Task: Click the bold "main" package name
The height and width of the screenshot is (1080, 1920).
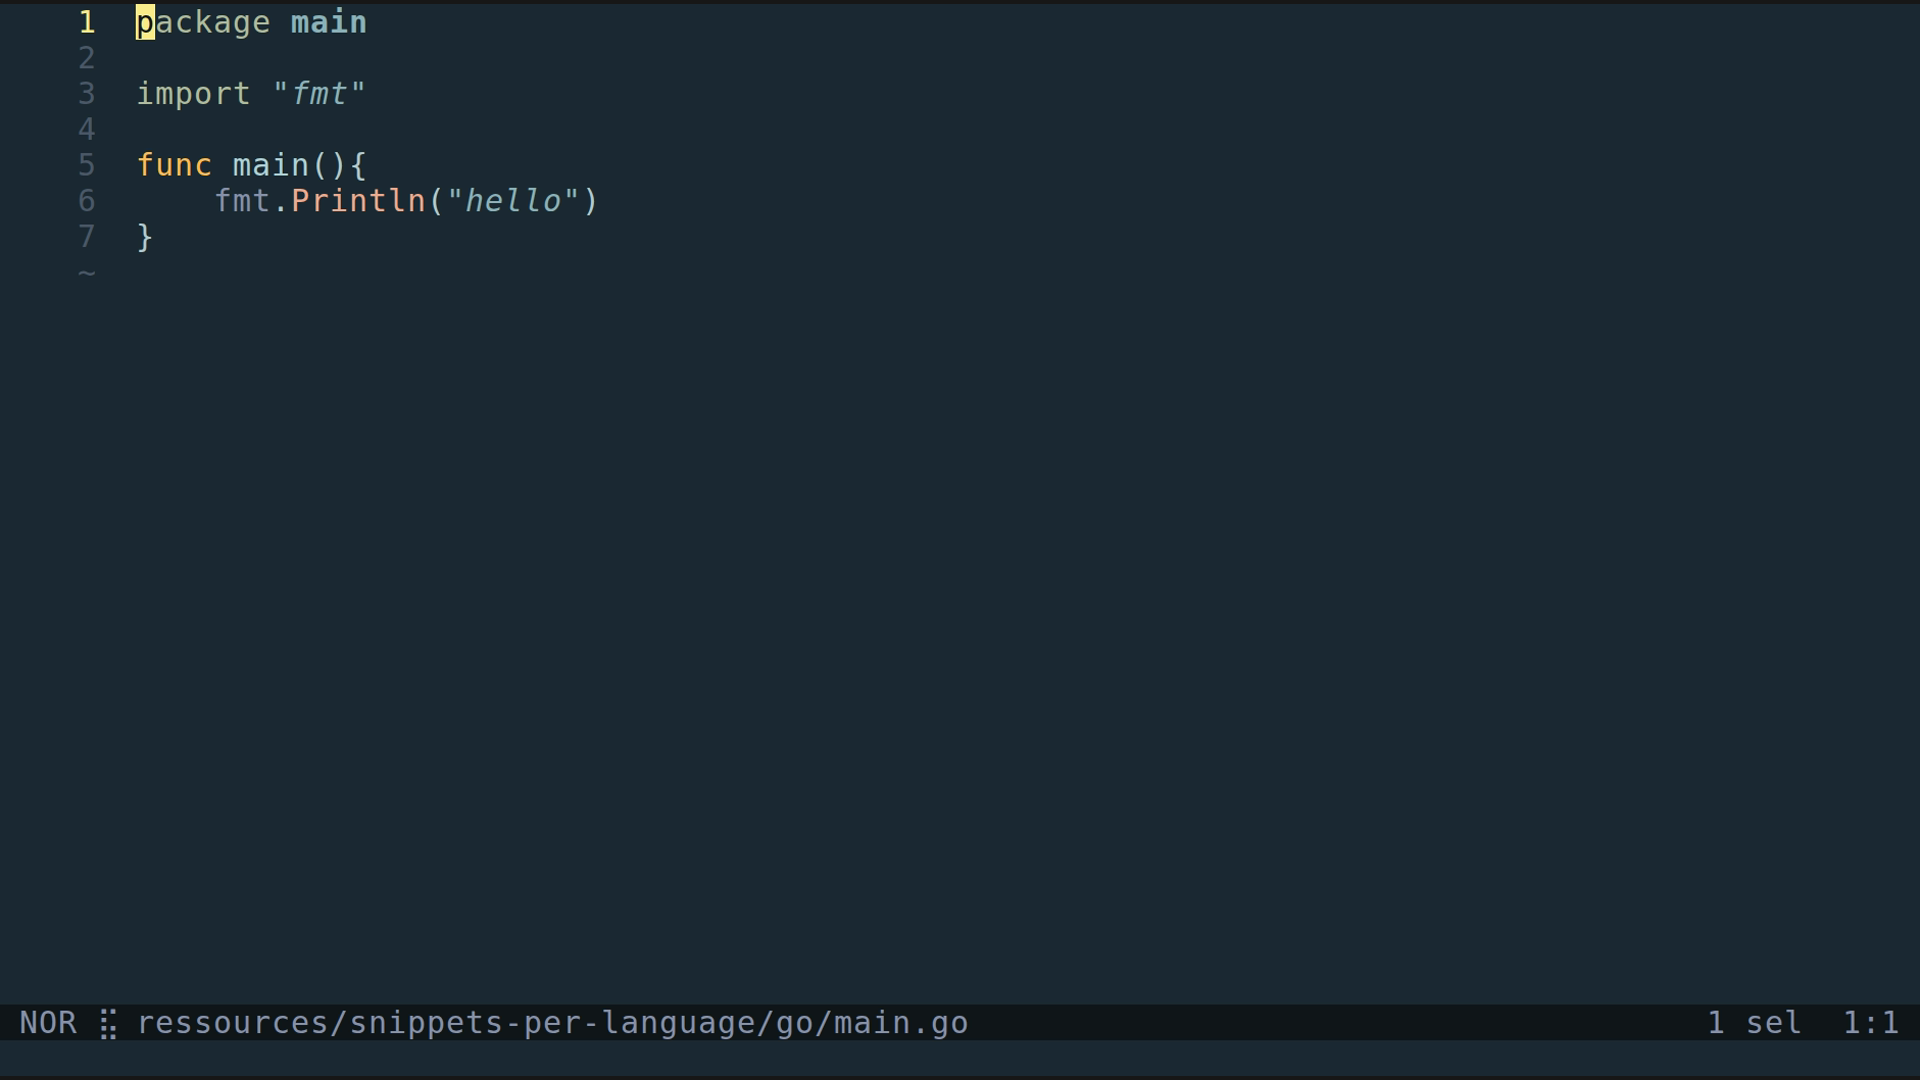Action: [x=328, y=22]
